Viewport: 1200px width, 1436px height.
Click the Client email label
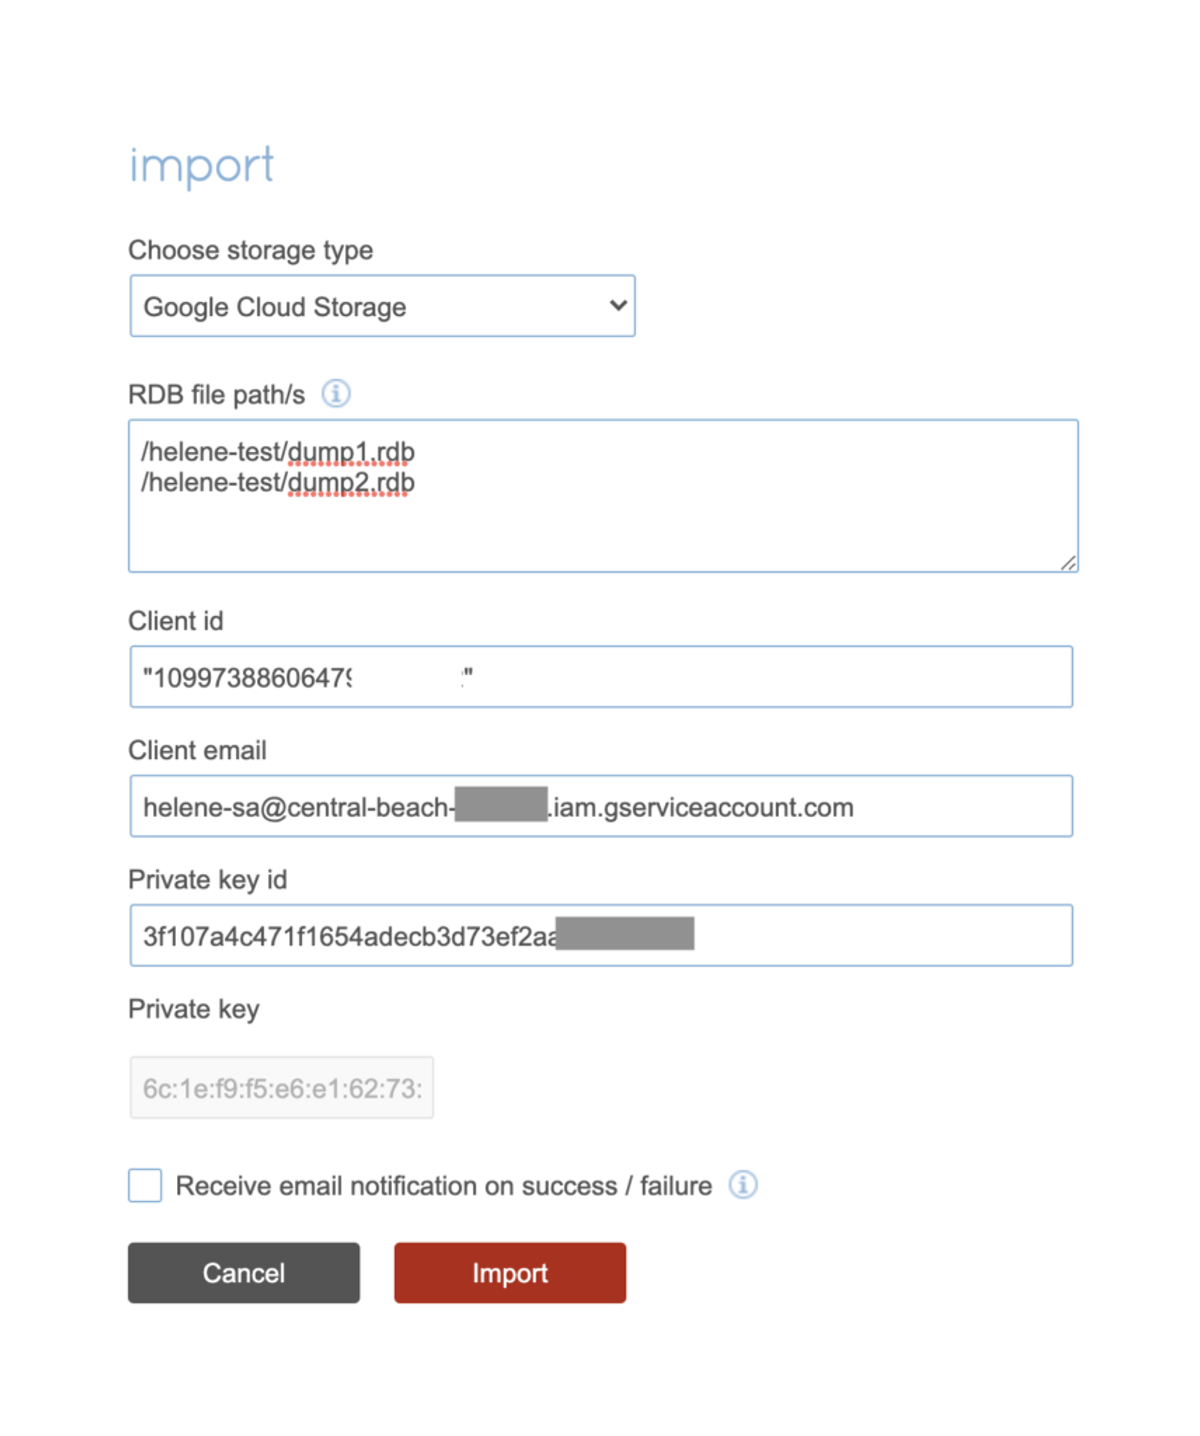point(197,750)
